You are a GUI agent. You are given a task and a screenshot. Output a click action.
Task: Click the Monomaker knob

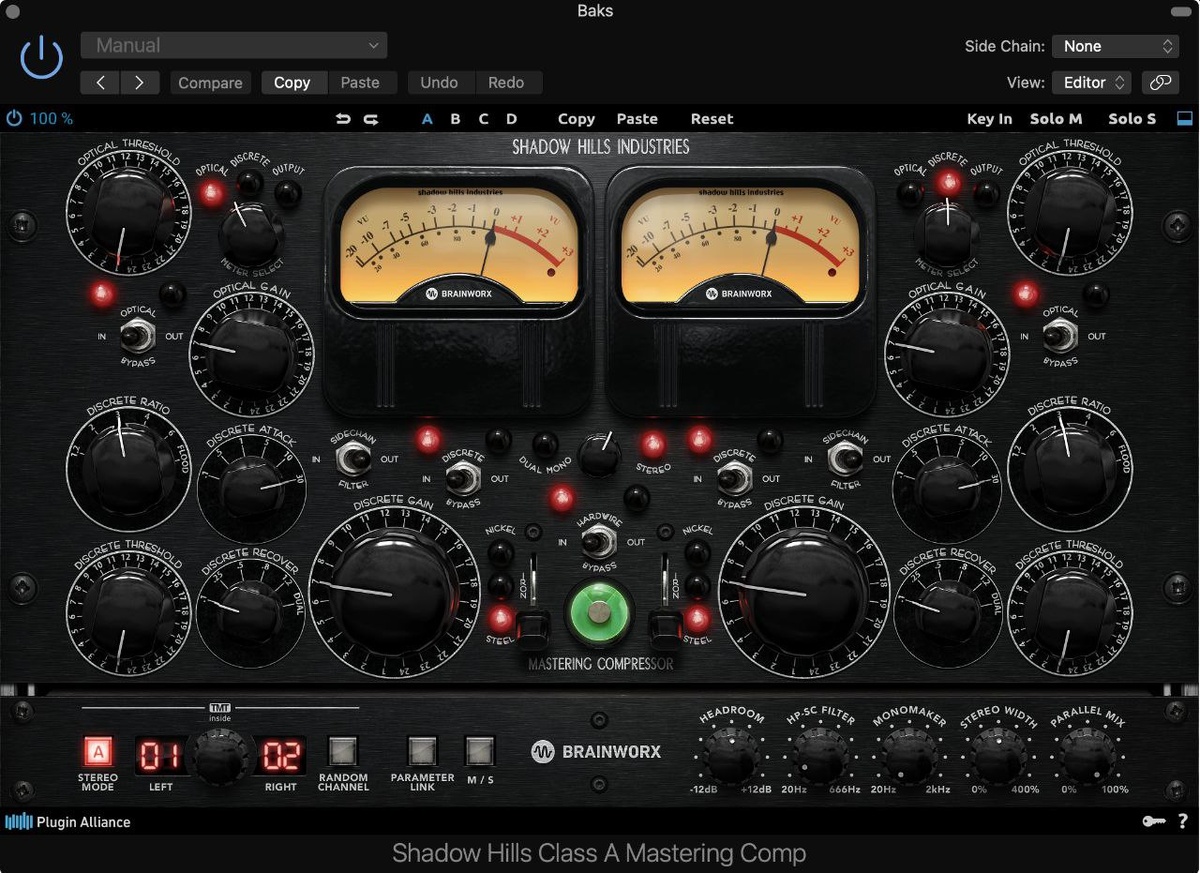(909, 756)
